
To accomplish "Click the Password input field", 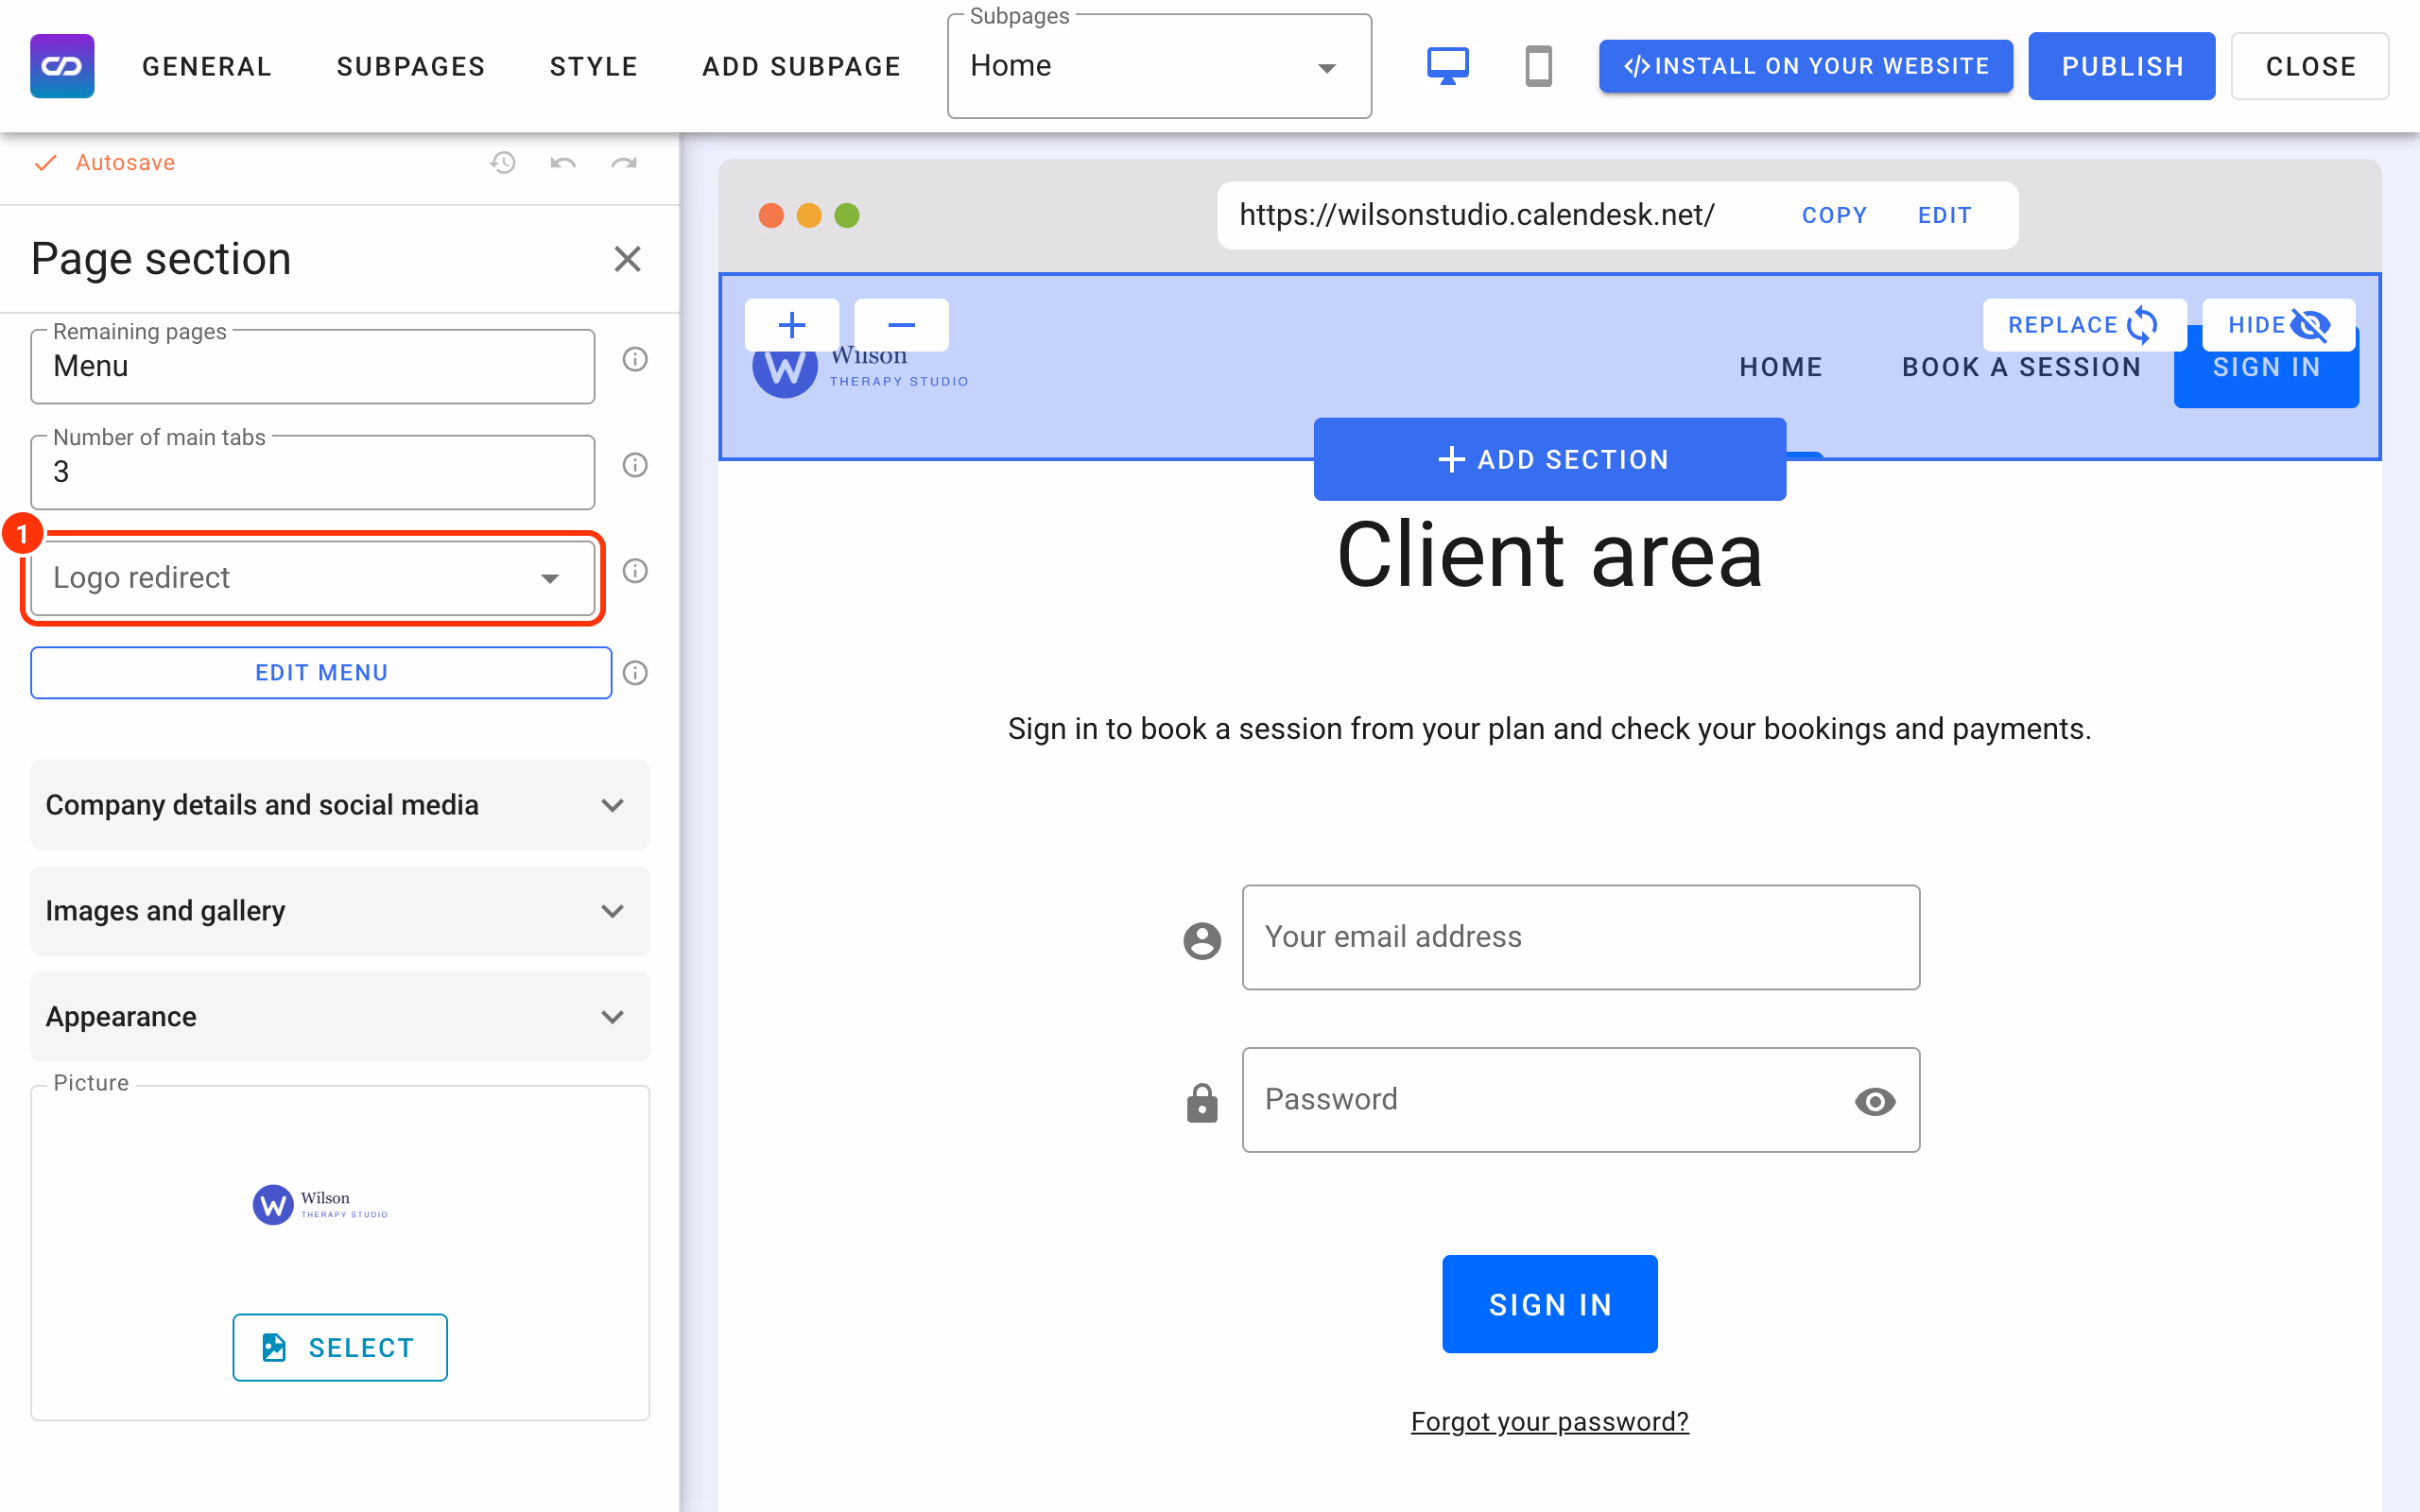I will point(1581,1100).
